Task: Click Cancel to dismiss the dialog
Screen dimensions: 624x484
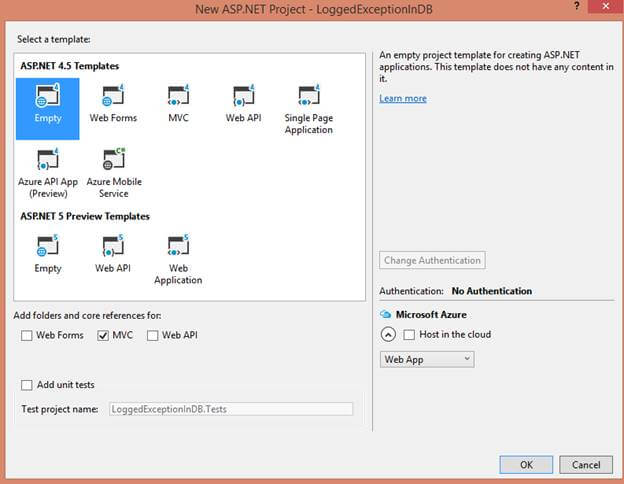Action: [x=586, y=465]
